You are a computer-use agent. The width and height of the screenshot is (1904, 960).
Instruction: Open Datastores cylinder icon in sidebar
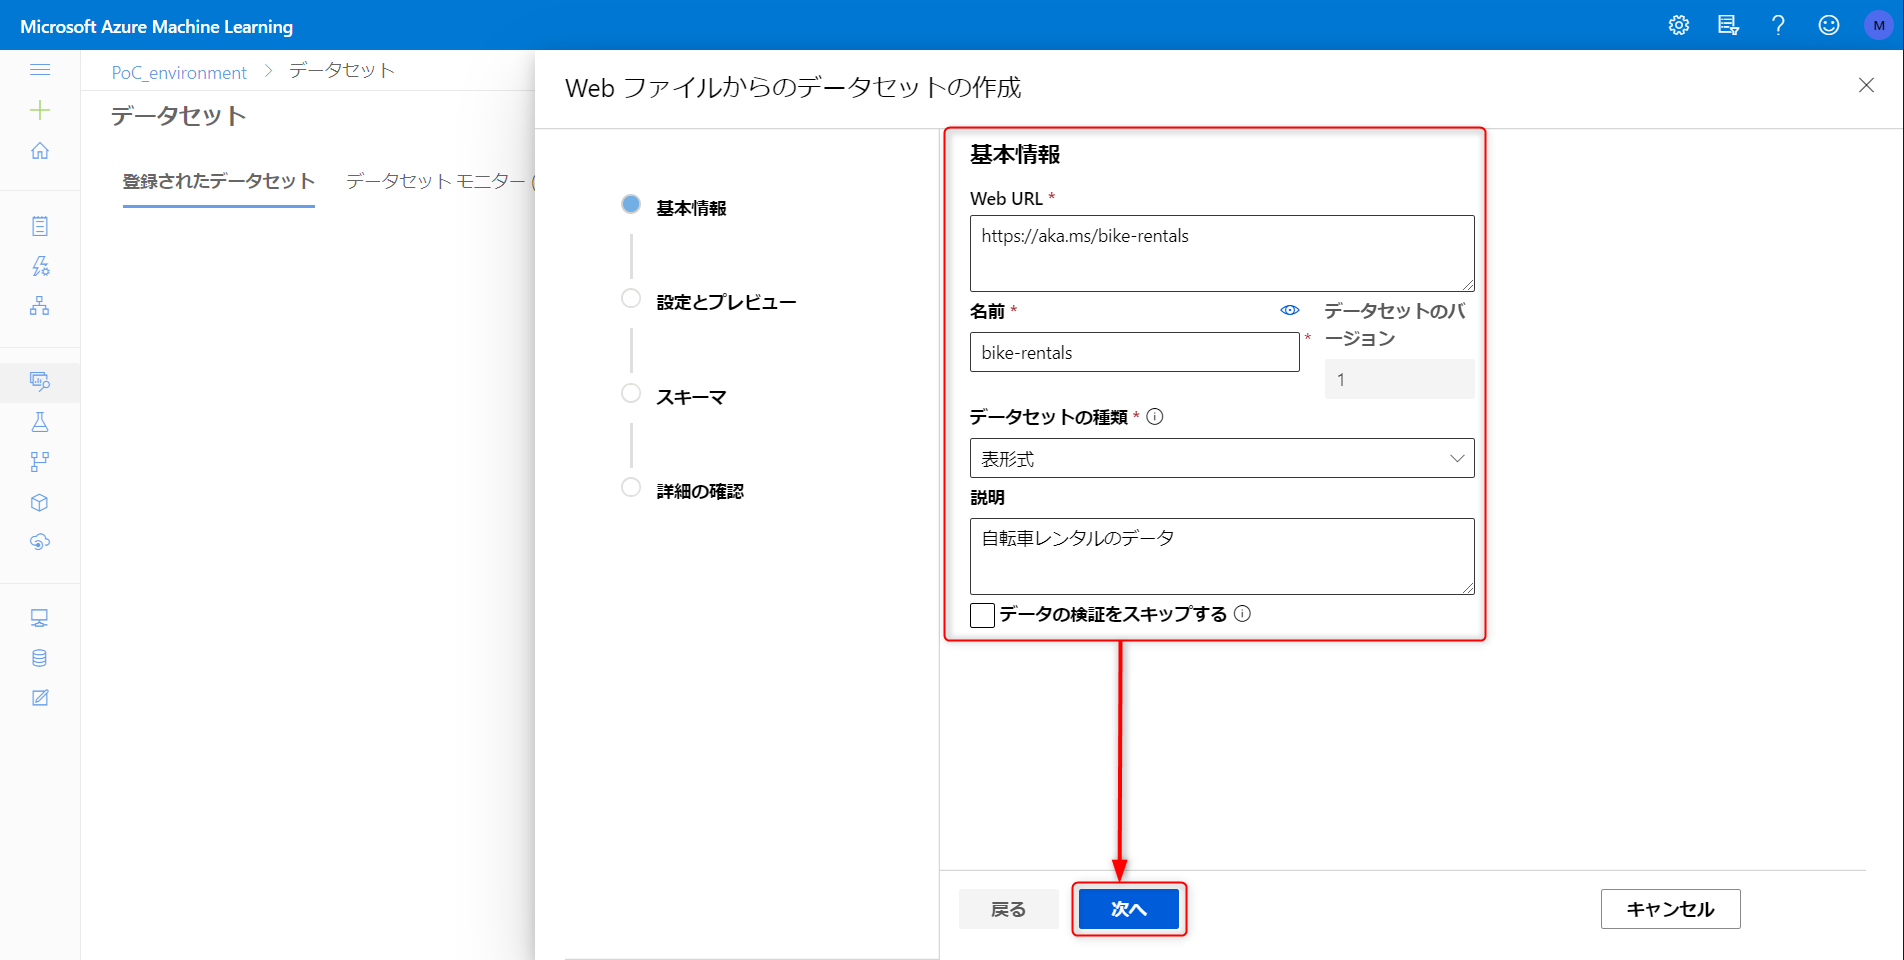click(40, 658)
